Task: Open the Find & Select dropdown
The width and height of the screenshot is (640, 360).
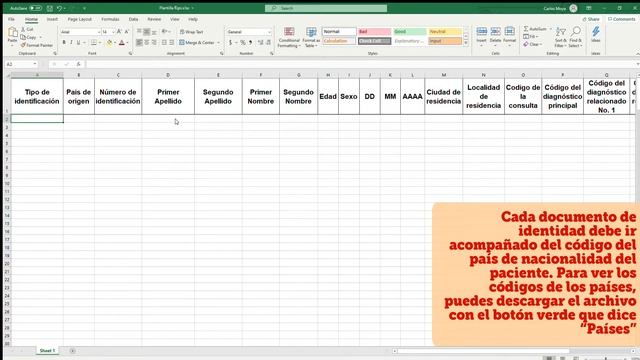Action: 575,37
